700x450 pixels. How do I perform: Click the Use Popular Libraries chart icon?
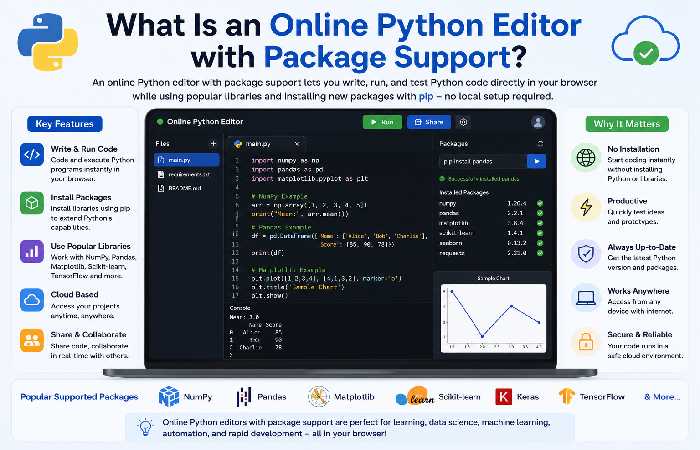point(32,252)
